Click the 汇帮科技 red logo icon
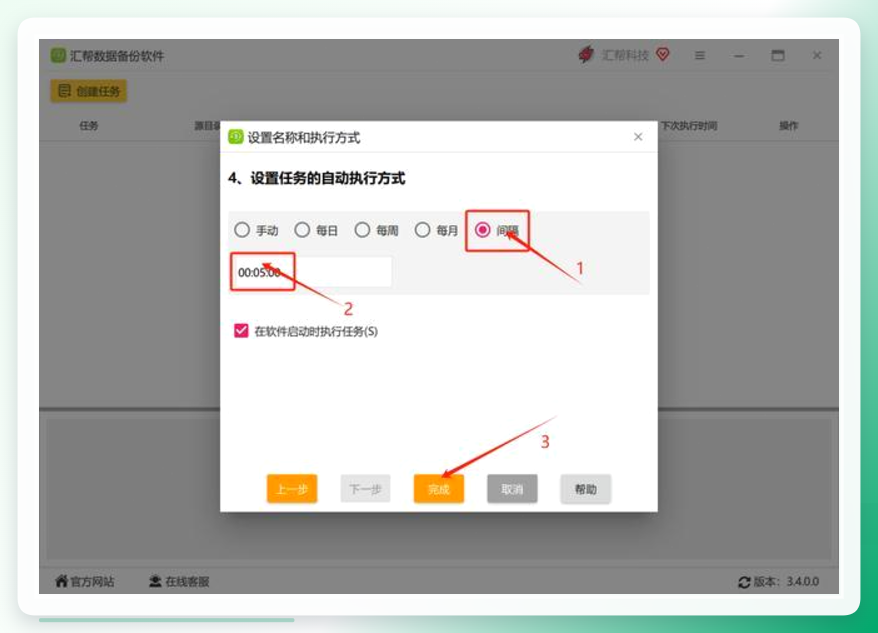Viewport: 878px width, 633px height. (586, 54)
